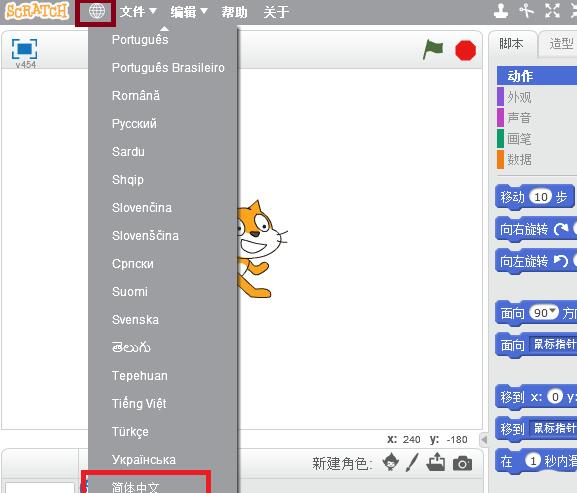Screen dimensions: 577x493
Task: Click the Scratch logo
Action: click(x=37, y=11)
